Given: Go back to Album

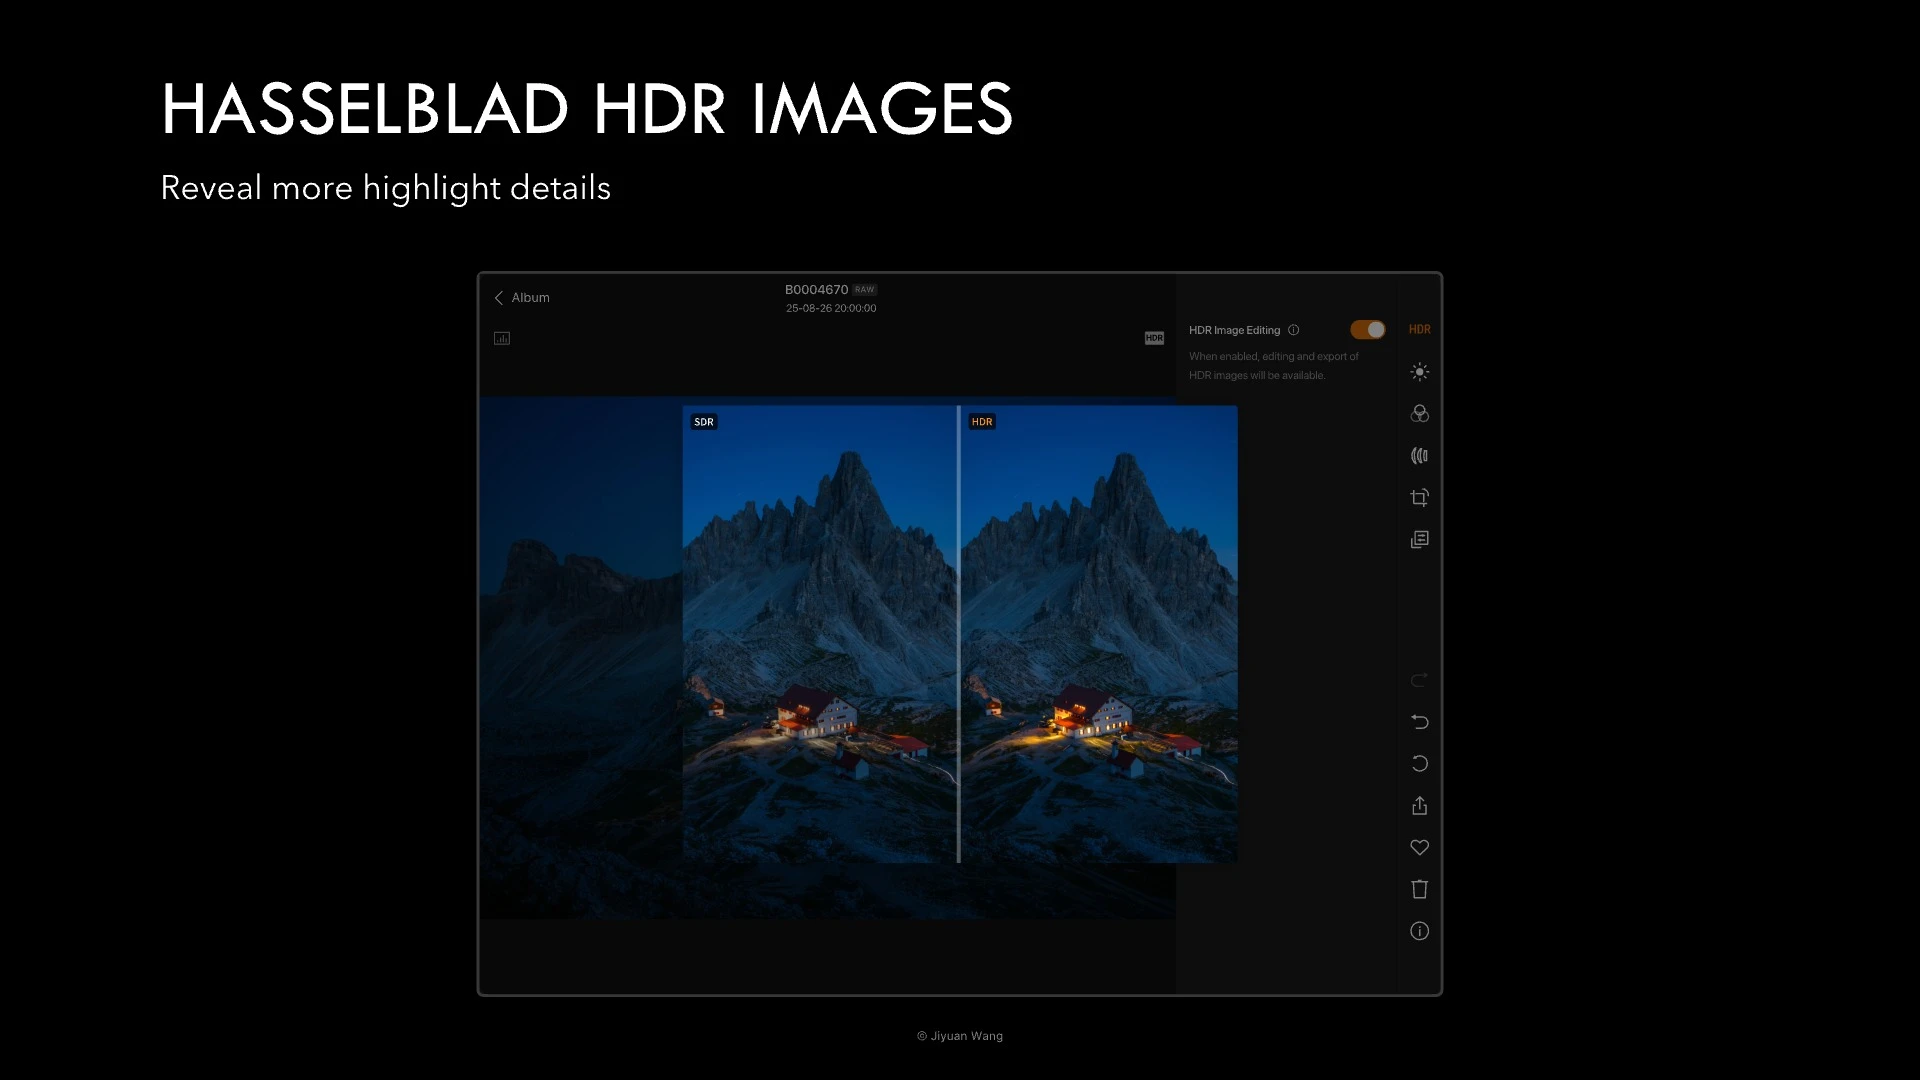Looking at the screenshot, I should click(x=522, y=298).
